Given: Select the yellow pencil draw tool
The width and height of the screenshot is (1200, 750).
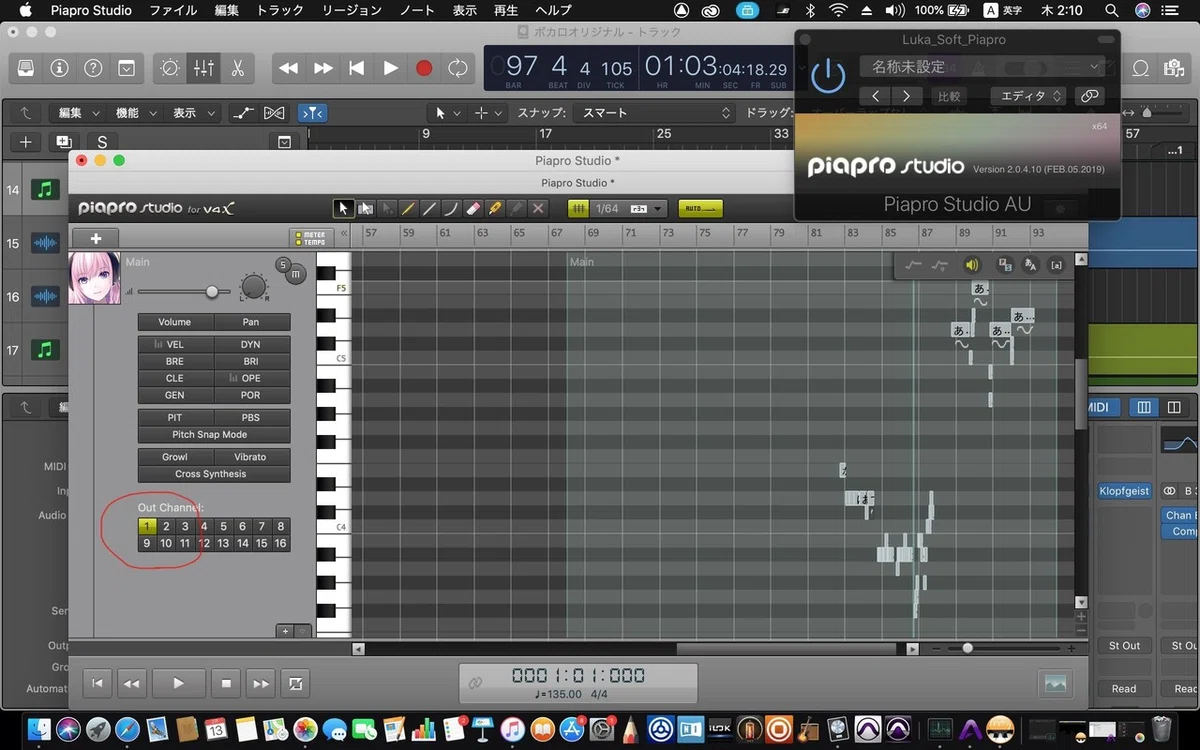Looking at the screenshot, I should click(408, 208).
